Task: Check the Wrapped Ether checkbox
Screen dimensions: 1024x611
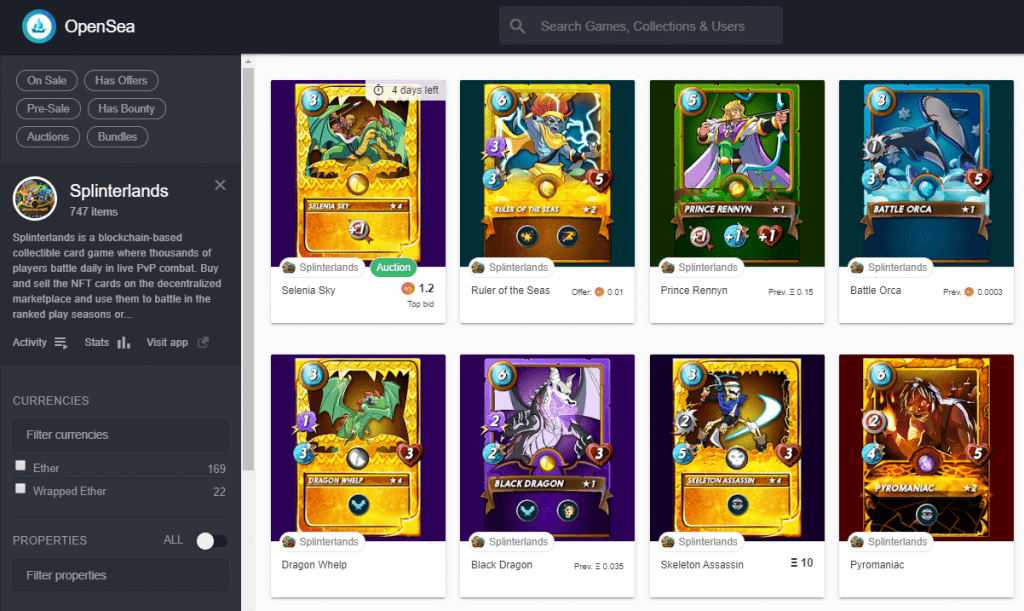Action: 20,488
